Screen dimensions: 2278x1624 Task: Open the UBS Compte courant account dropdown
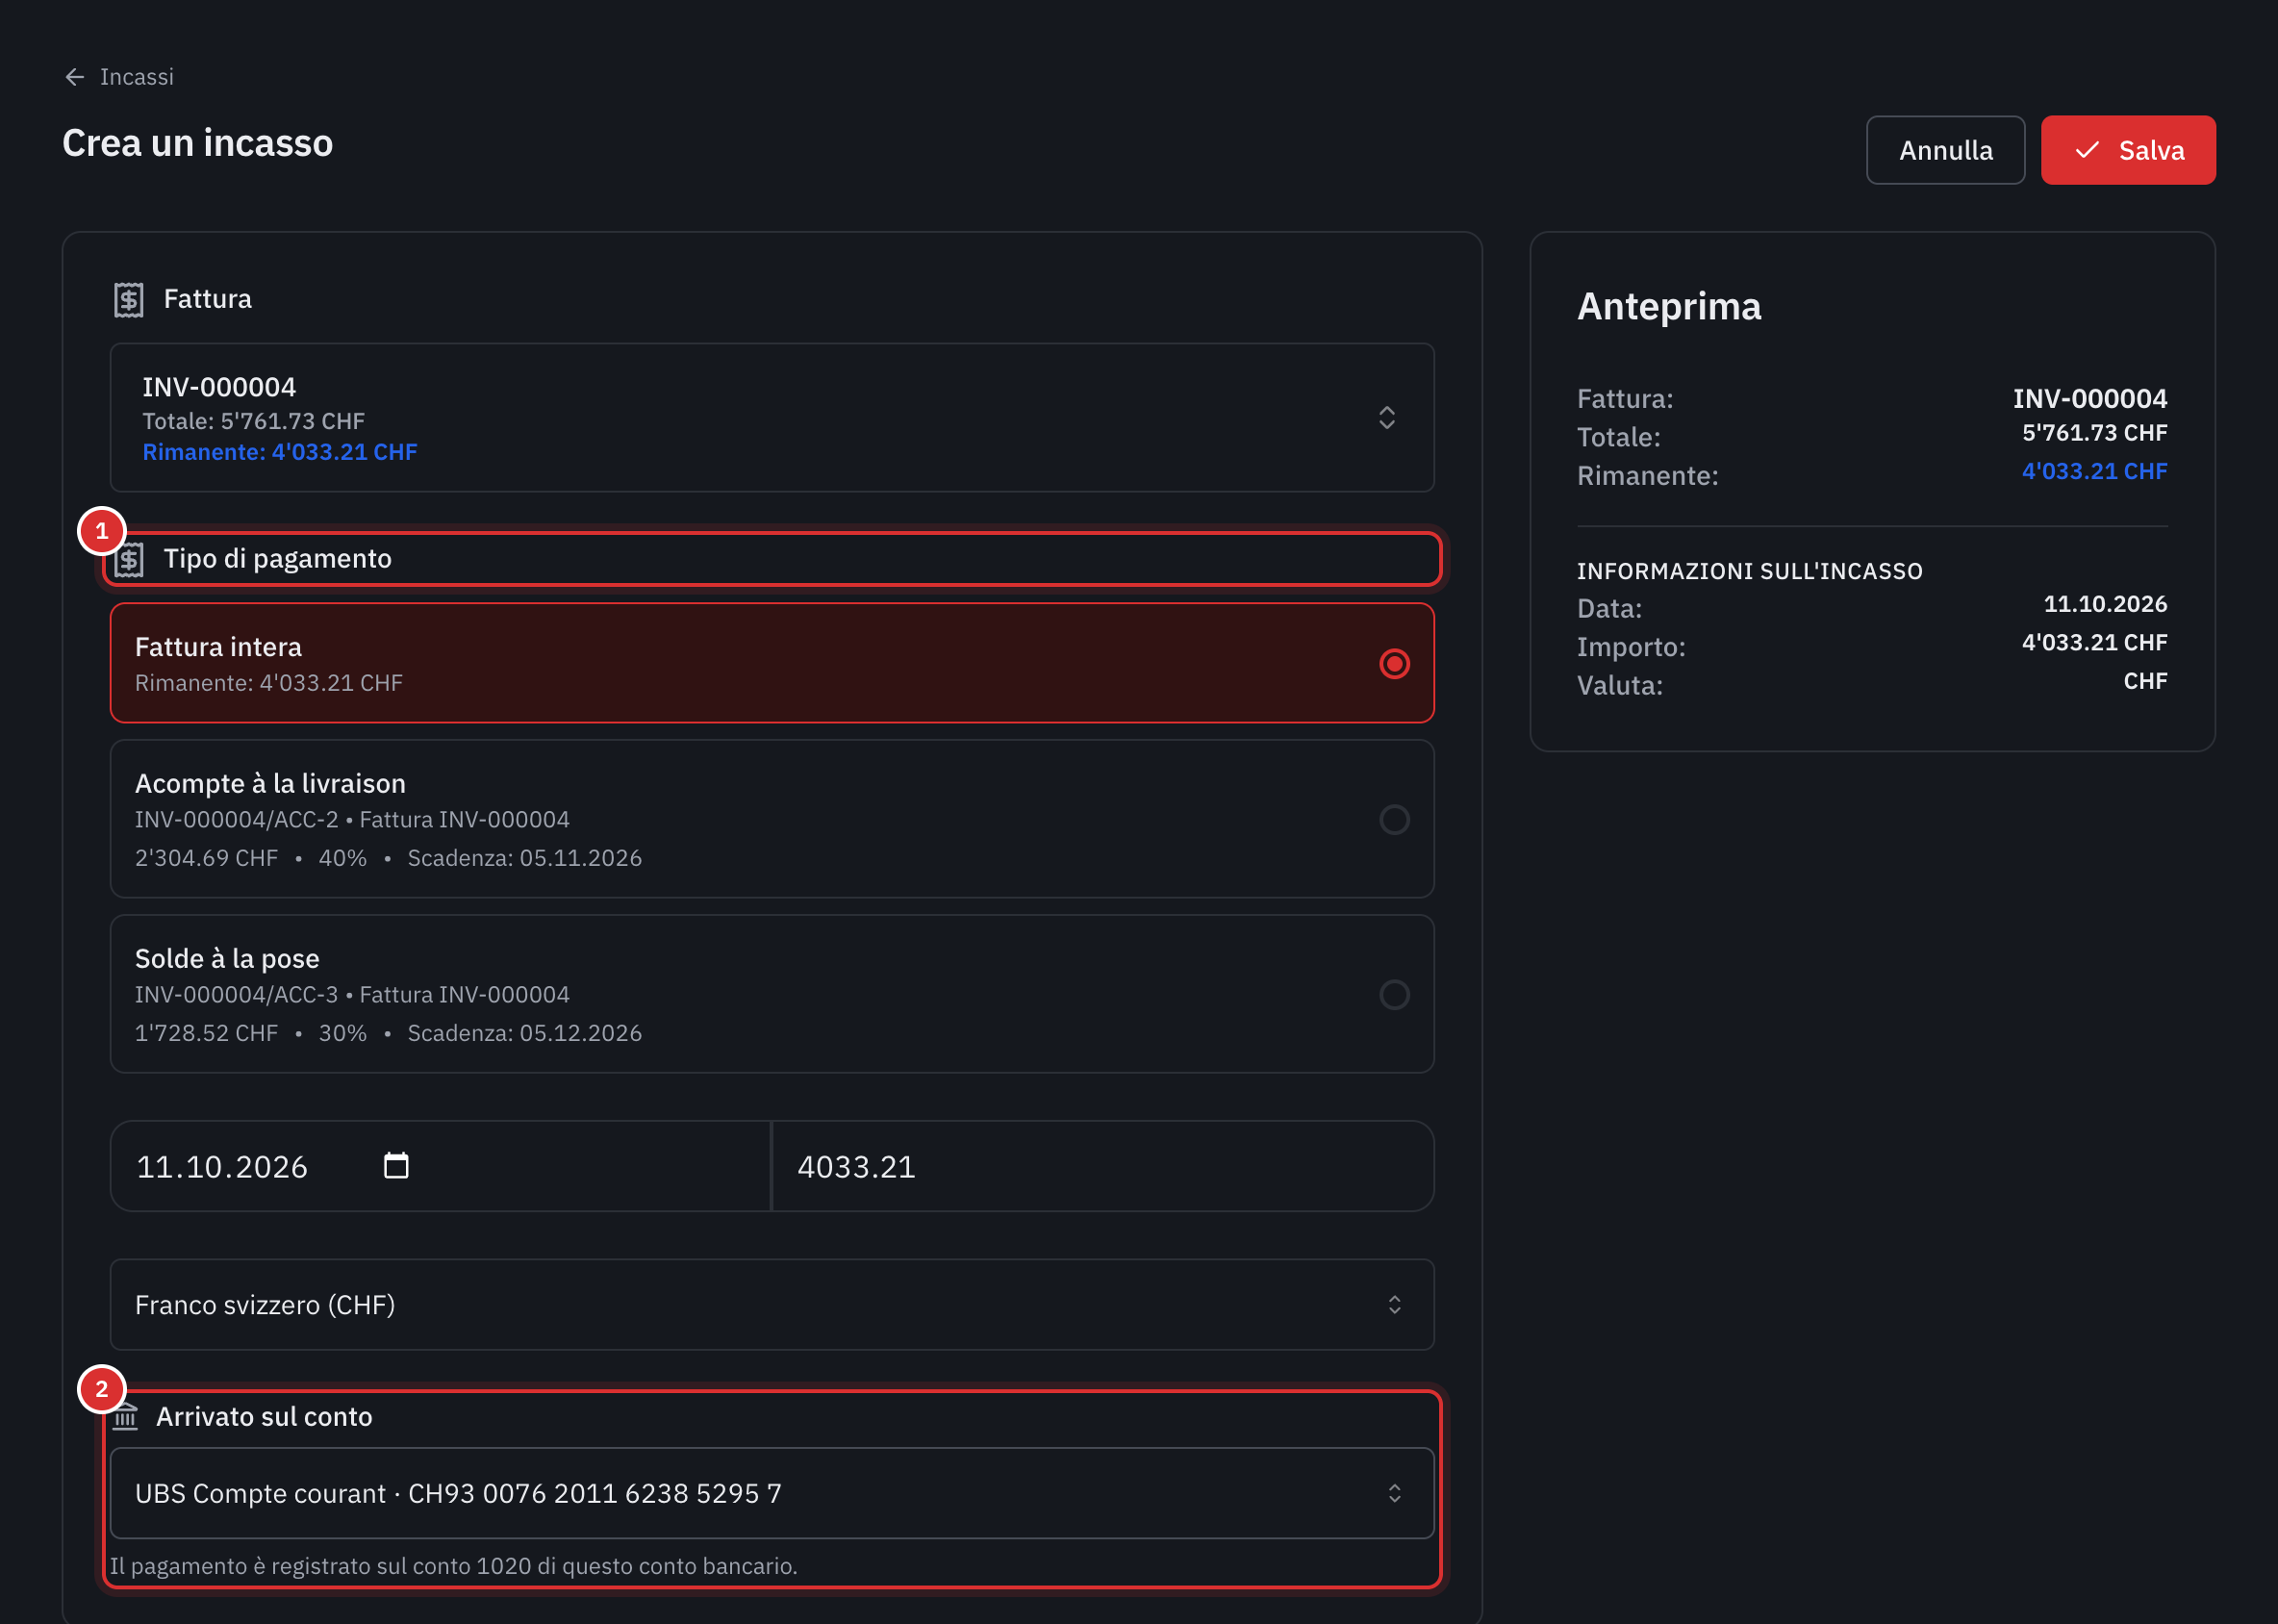click(772, 1494)
